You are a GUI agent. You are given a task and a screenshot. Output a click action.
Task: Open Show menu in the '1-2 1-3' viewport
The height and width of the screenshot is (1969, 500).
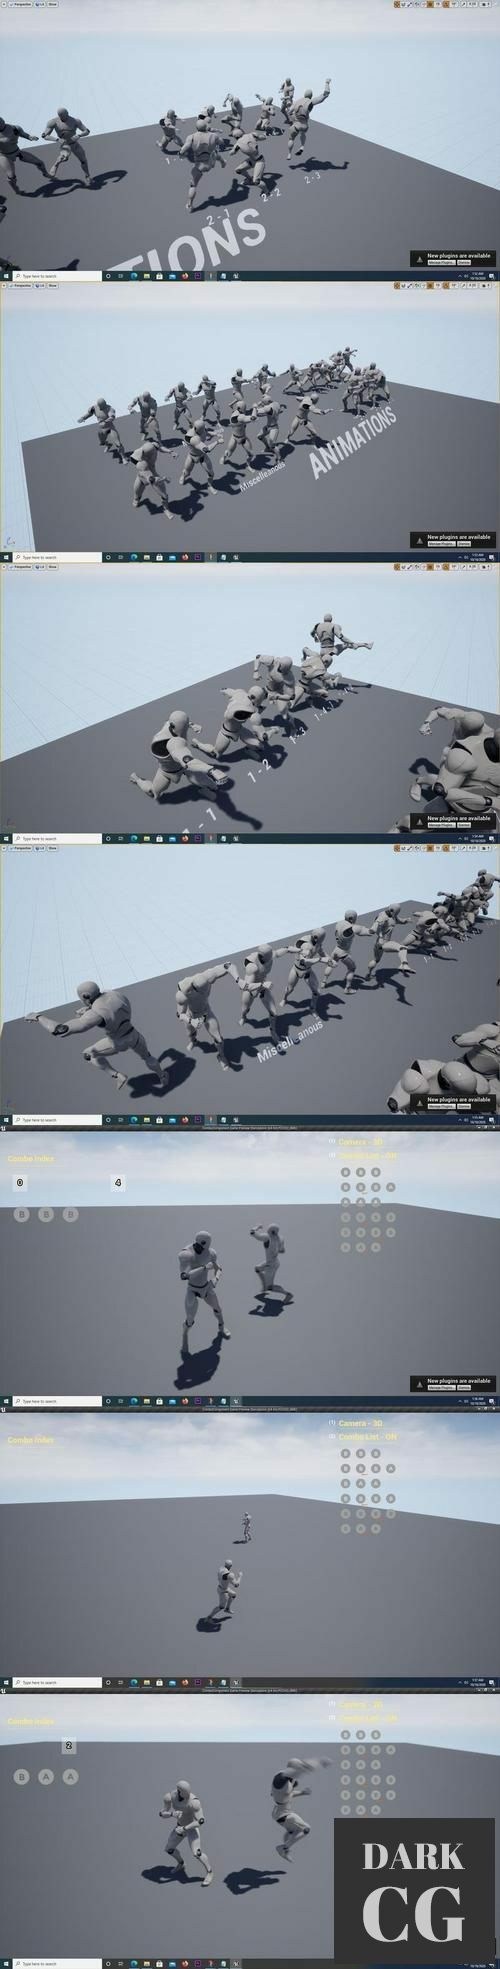point(53,567)
